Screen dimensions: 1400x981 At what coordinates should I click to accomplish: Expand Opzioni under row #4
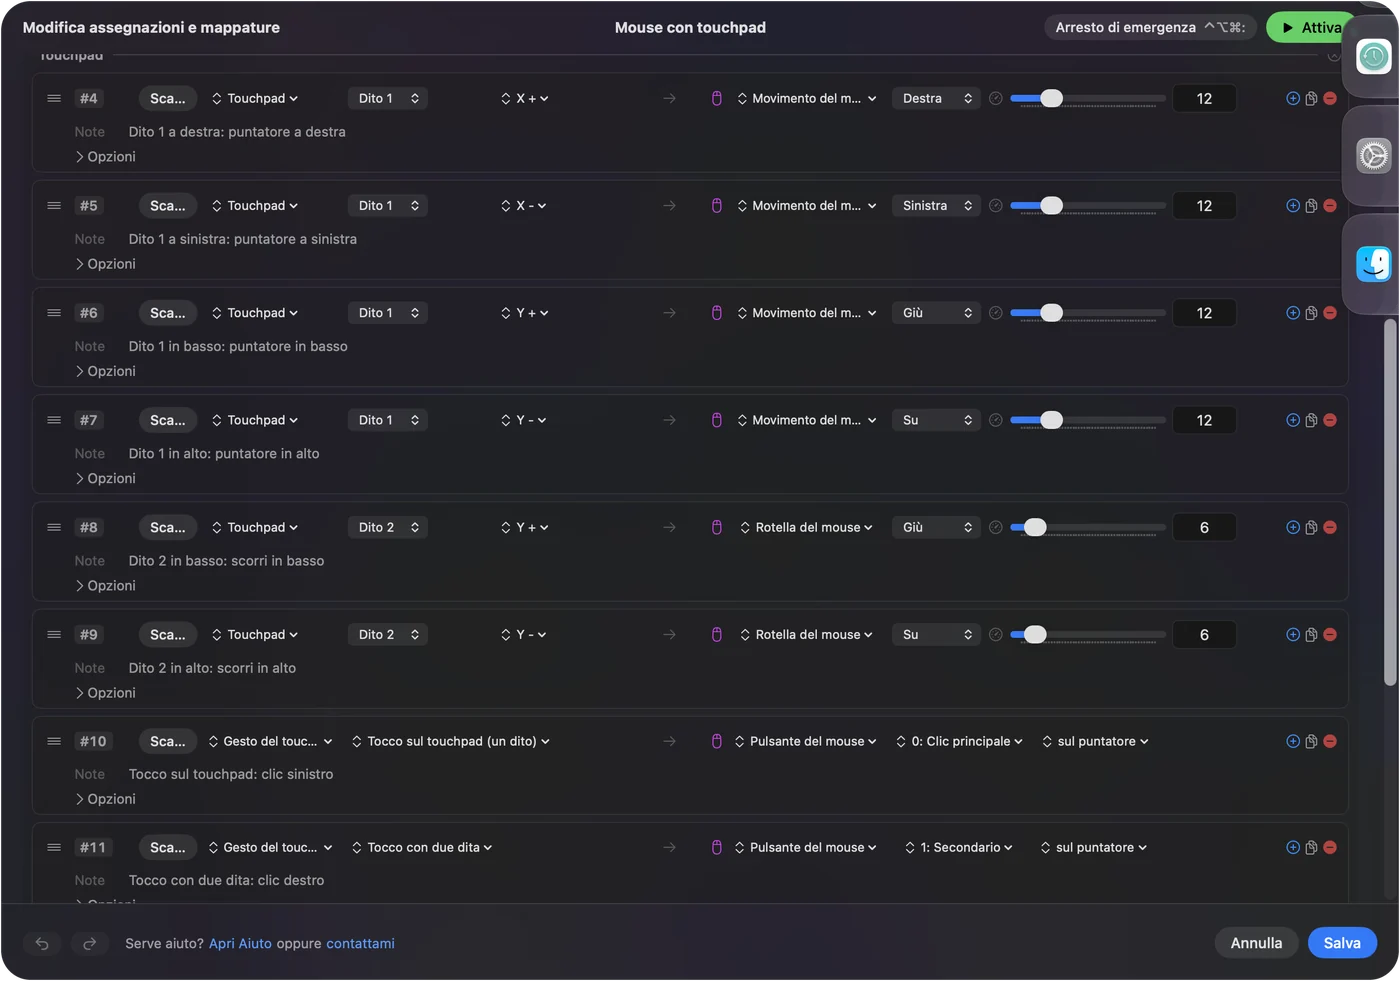pos(106,157)
